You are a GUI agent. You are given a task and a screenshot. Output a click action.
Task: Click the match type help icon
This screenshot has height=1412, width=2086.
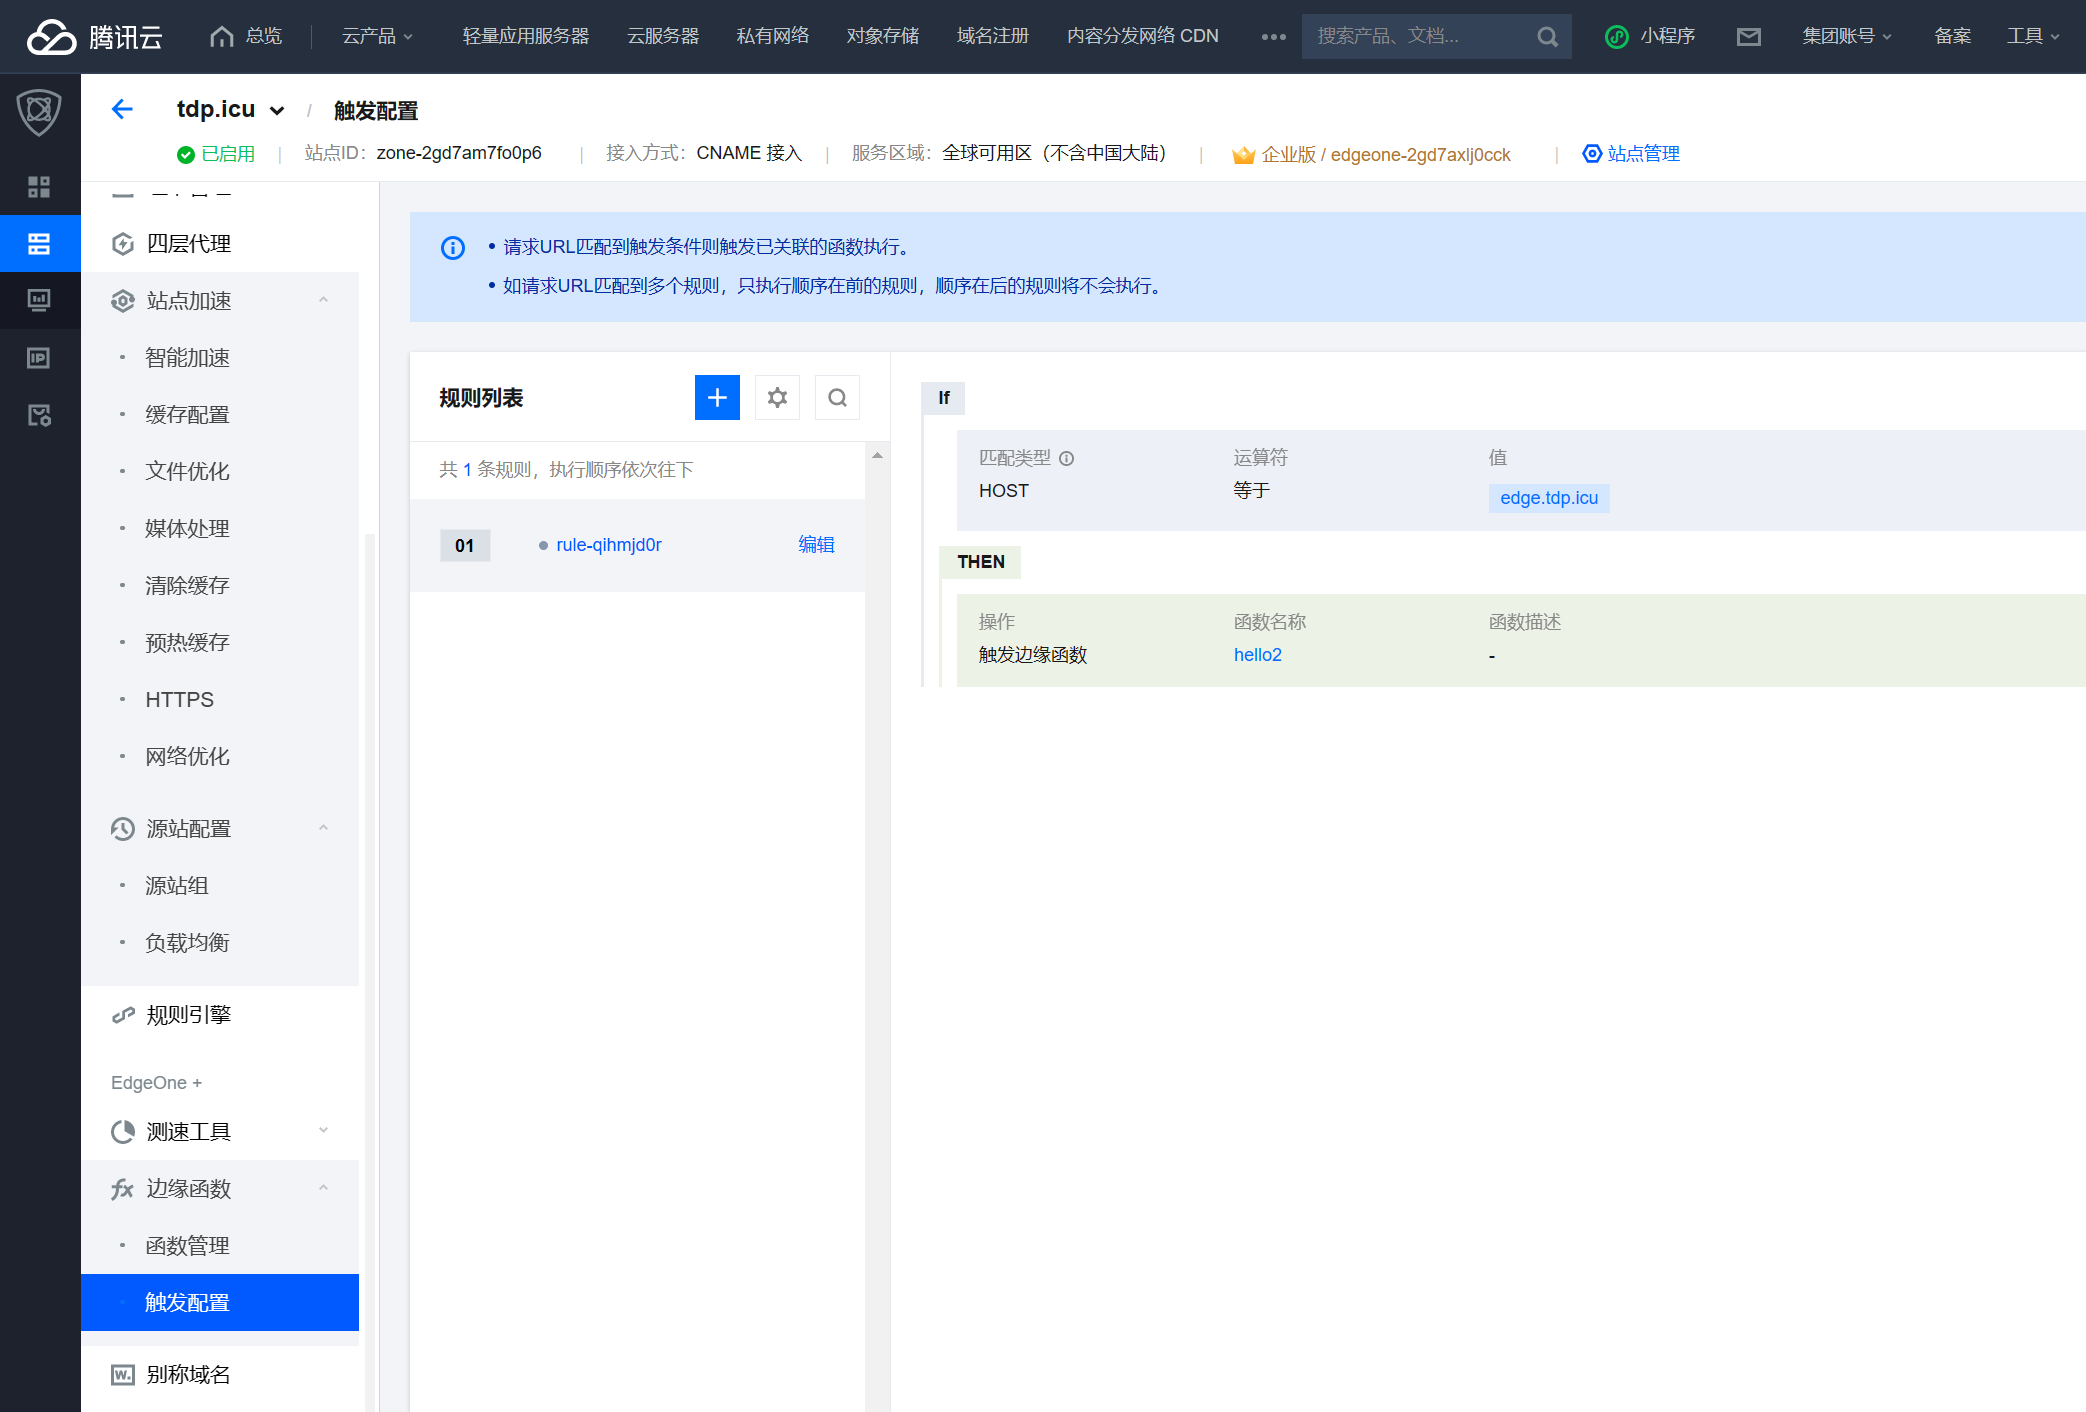pos(1066,458)
